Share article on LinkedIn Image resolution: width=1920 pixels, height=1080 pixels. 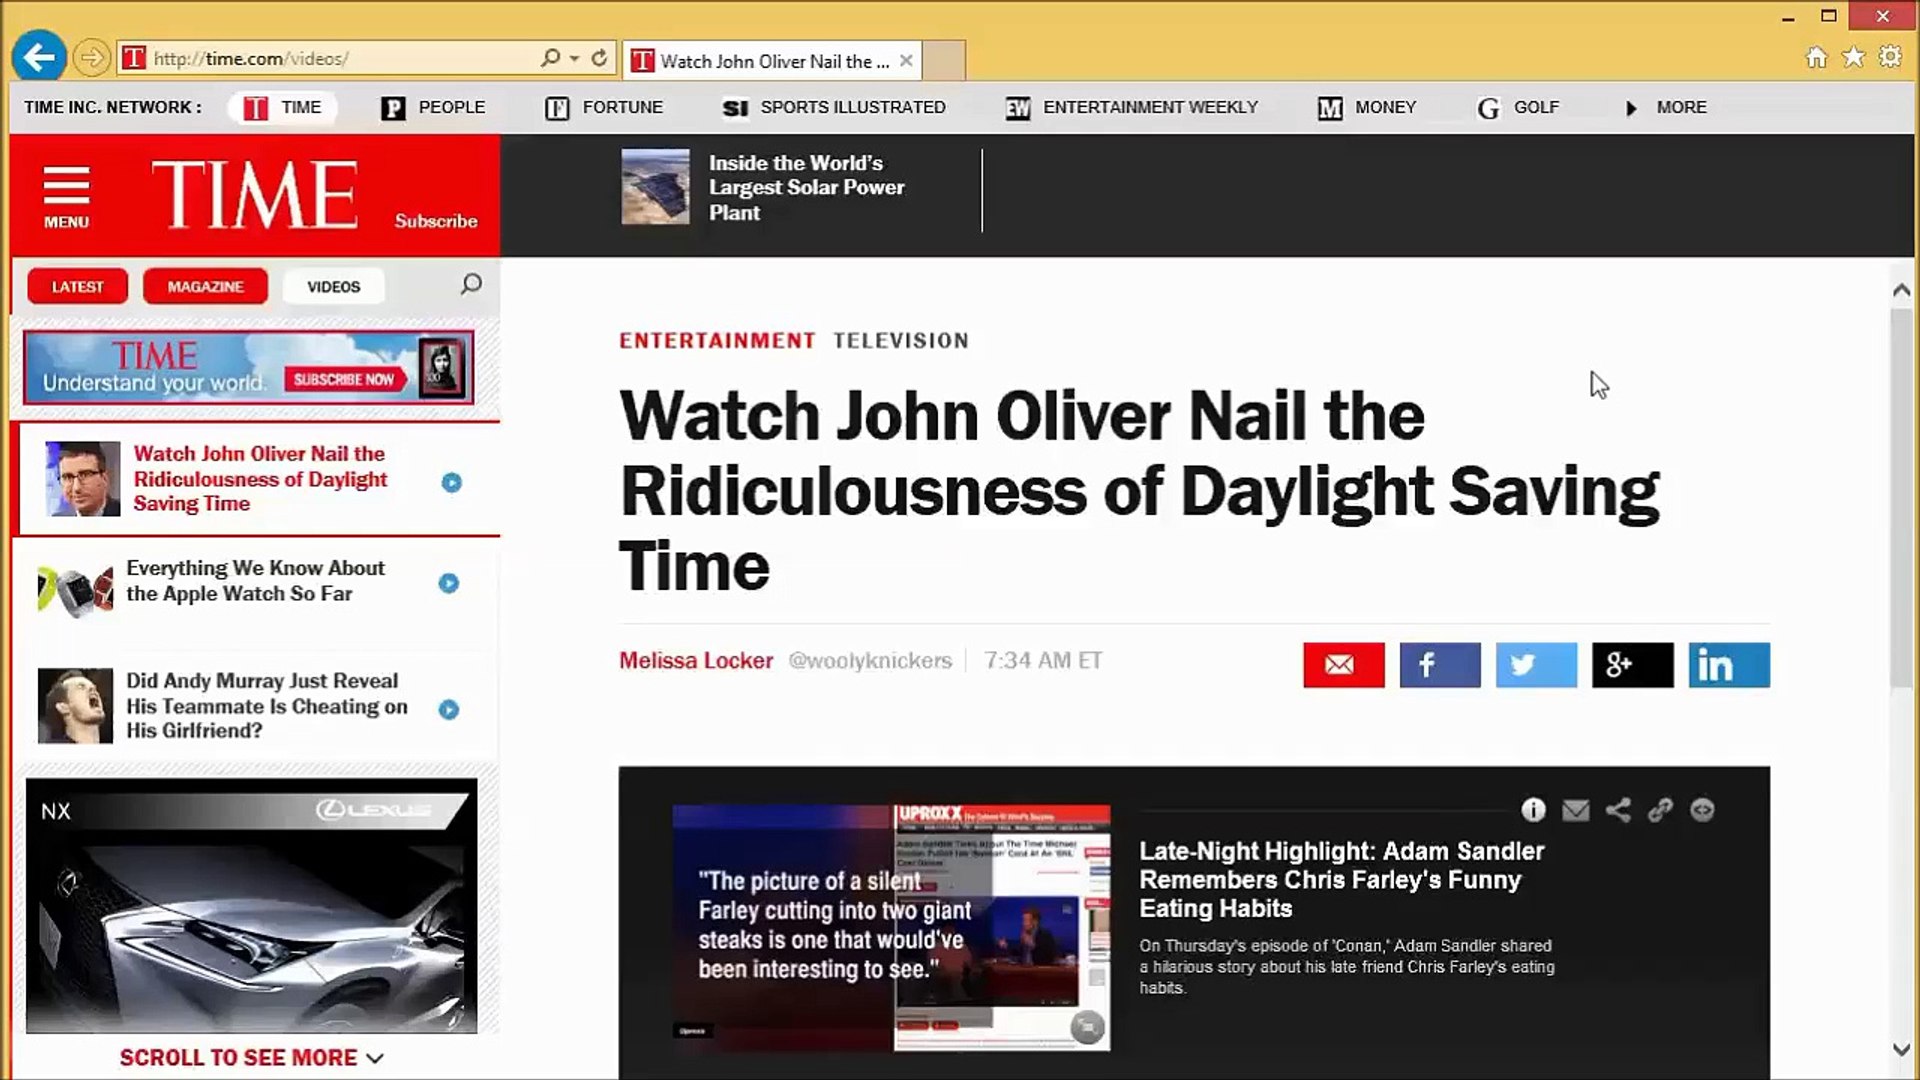point(1728,665)
